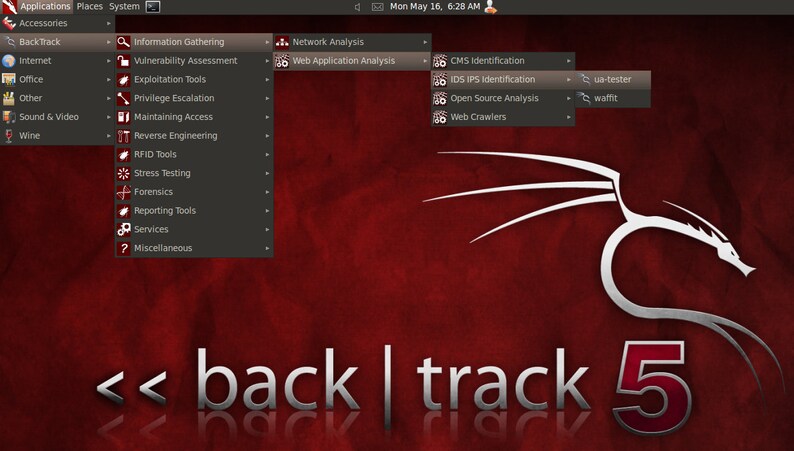Click the Accessories menu icon

tap(9, 23)
